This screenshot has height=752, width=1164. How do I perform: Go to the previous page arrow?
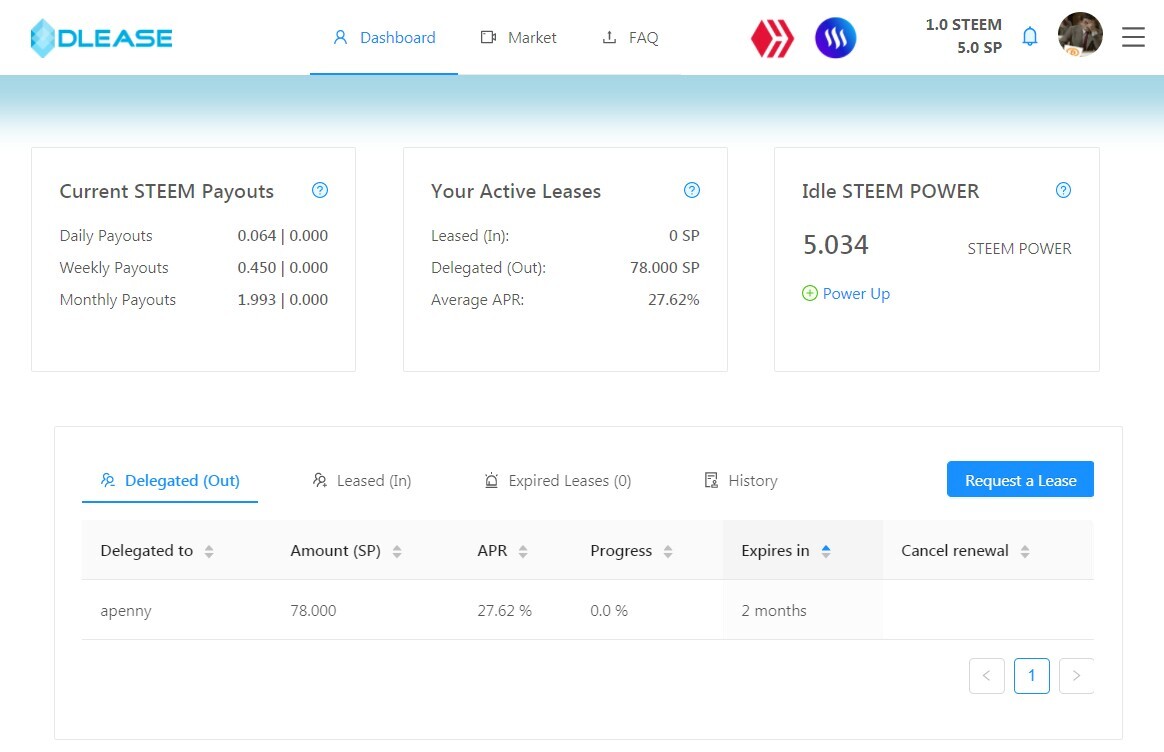[x=987, y=676]
